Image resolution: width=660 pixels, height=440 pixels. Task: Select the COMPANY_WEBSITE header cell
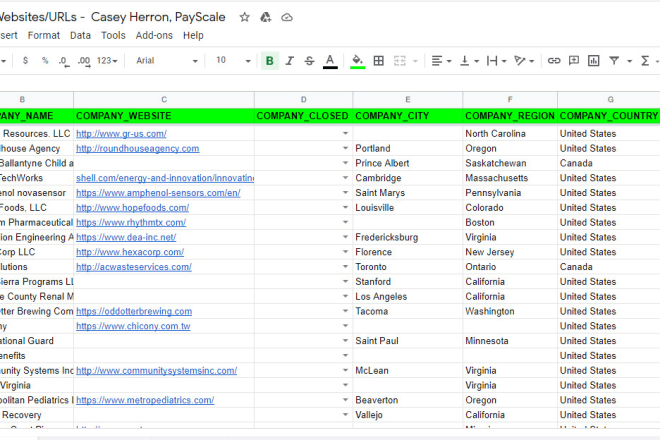[x=164, y=116]
